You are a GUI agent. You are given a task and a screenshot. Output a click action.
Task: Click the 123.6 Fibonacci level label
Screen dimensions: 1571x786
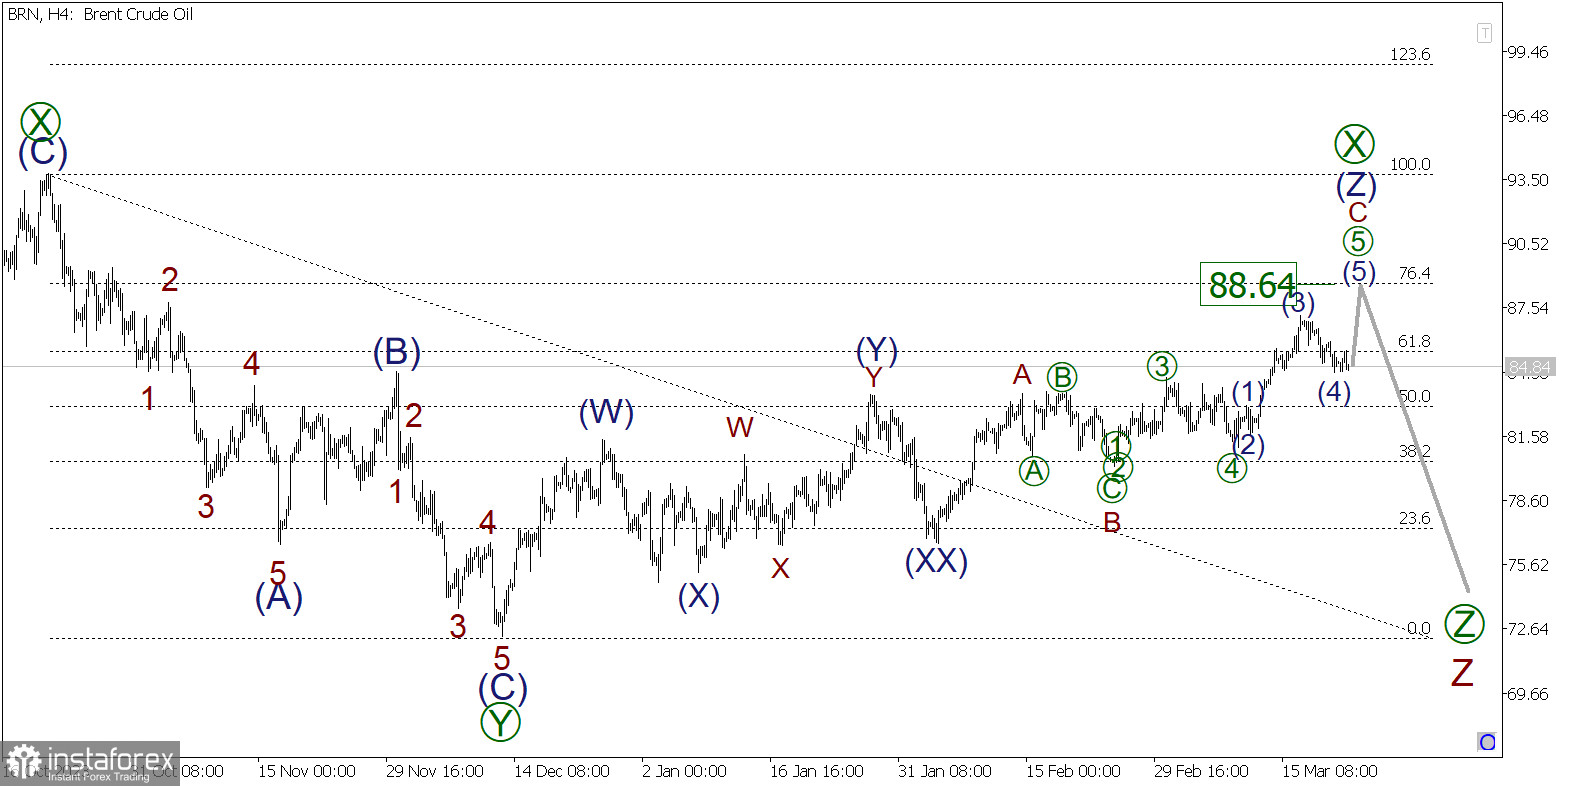click(1410, 55)
